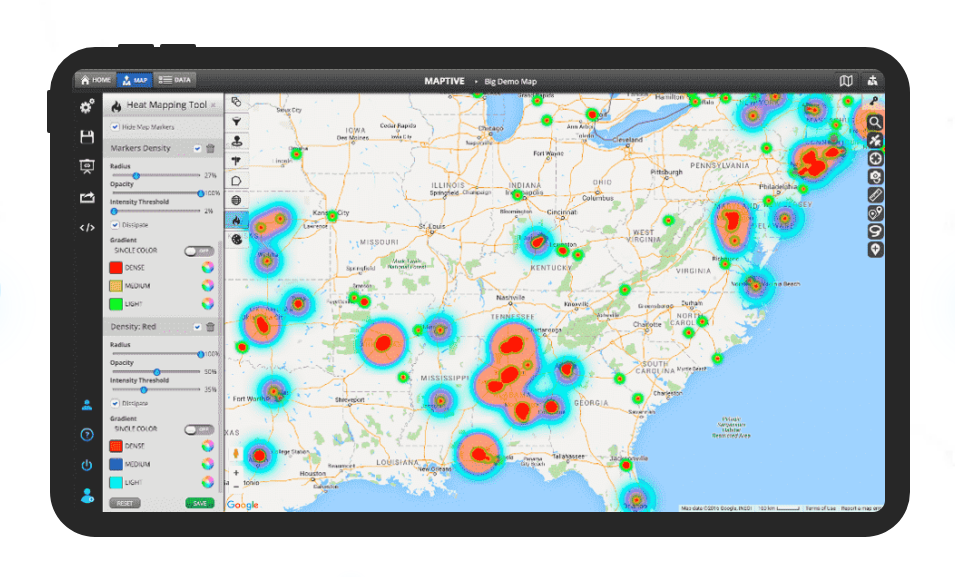Click the center map crosshair icon
Viewport: 955px width, 577px height.
(875, 159)
